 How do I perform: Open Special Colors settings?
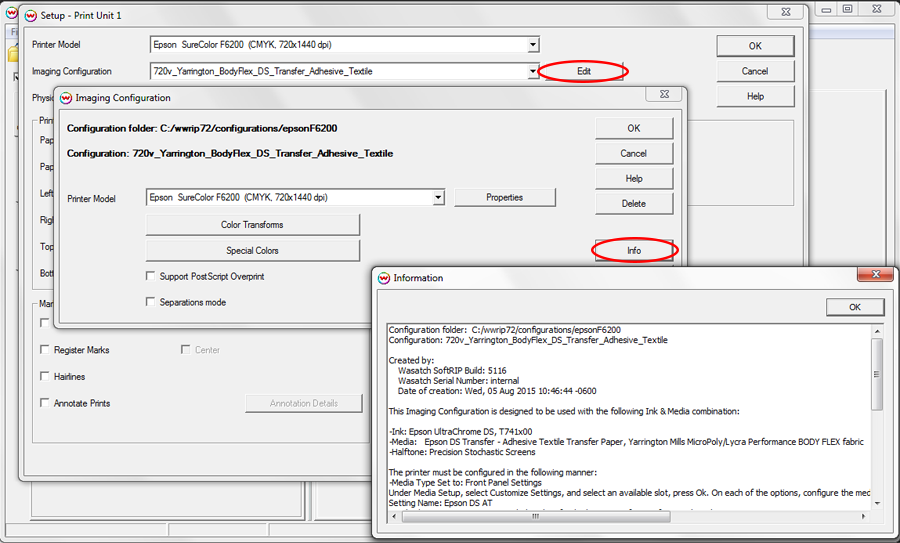tap(253, 251)
